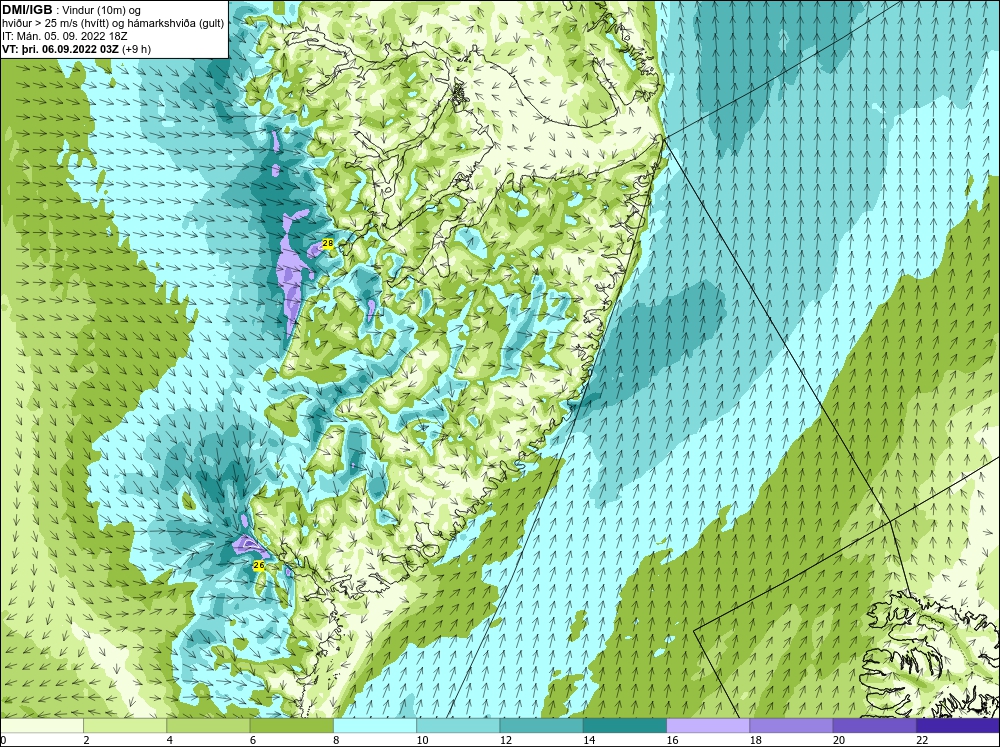The width and height of the screenshot is (1000, 747).
Task: Select the DMI/IGB title text
Action: click(27, 10)
